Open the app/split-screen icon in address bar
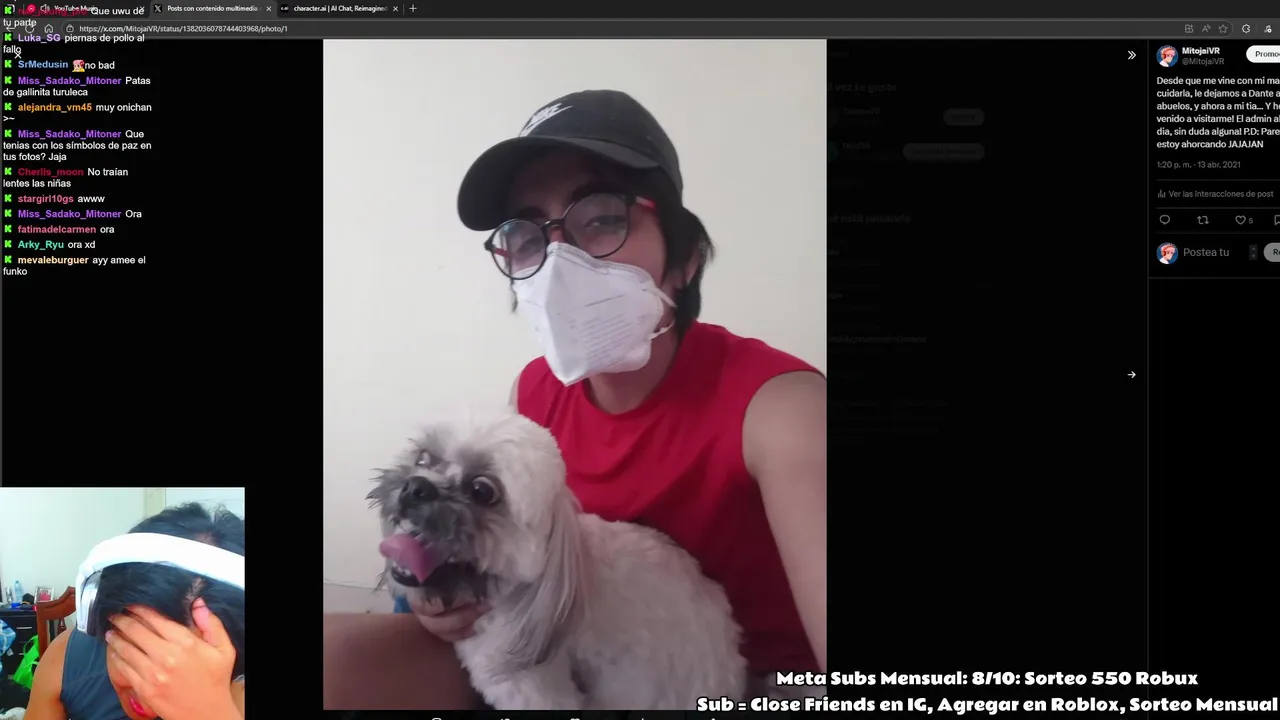Screen dimensions: 1280x720 pos(1188,29)
